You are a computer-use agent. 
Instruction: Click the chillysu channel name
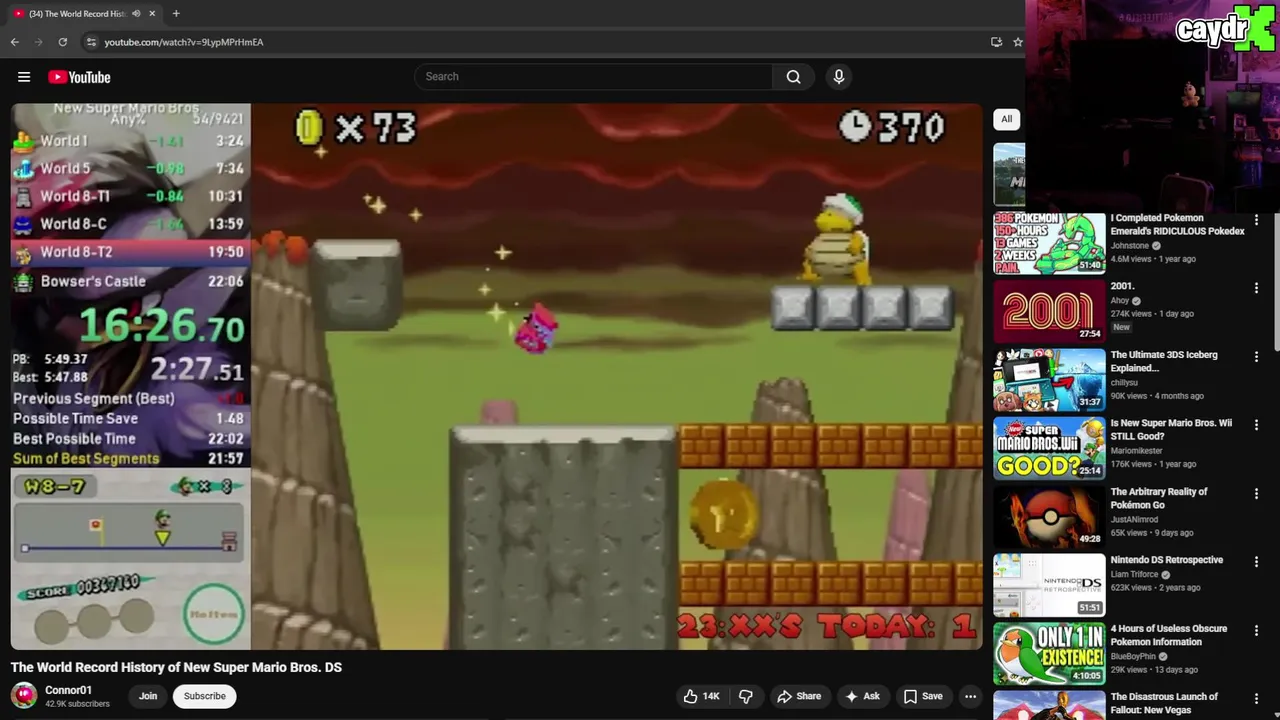click(x=1125, y=382)
